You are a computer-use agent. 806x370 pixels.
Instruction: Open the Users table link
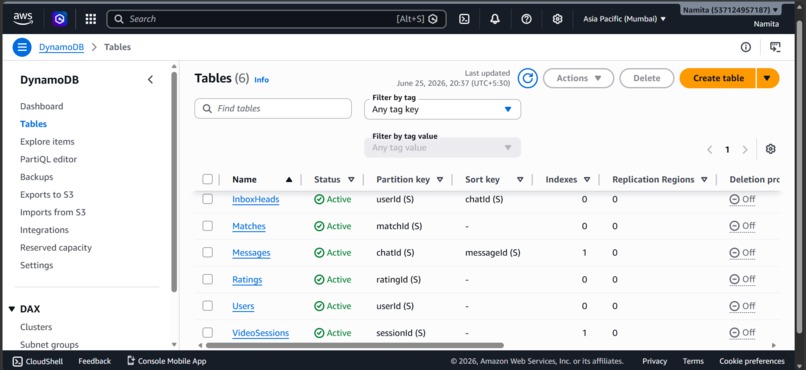[243, 306]
